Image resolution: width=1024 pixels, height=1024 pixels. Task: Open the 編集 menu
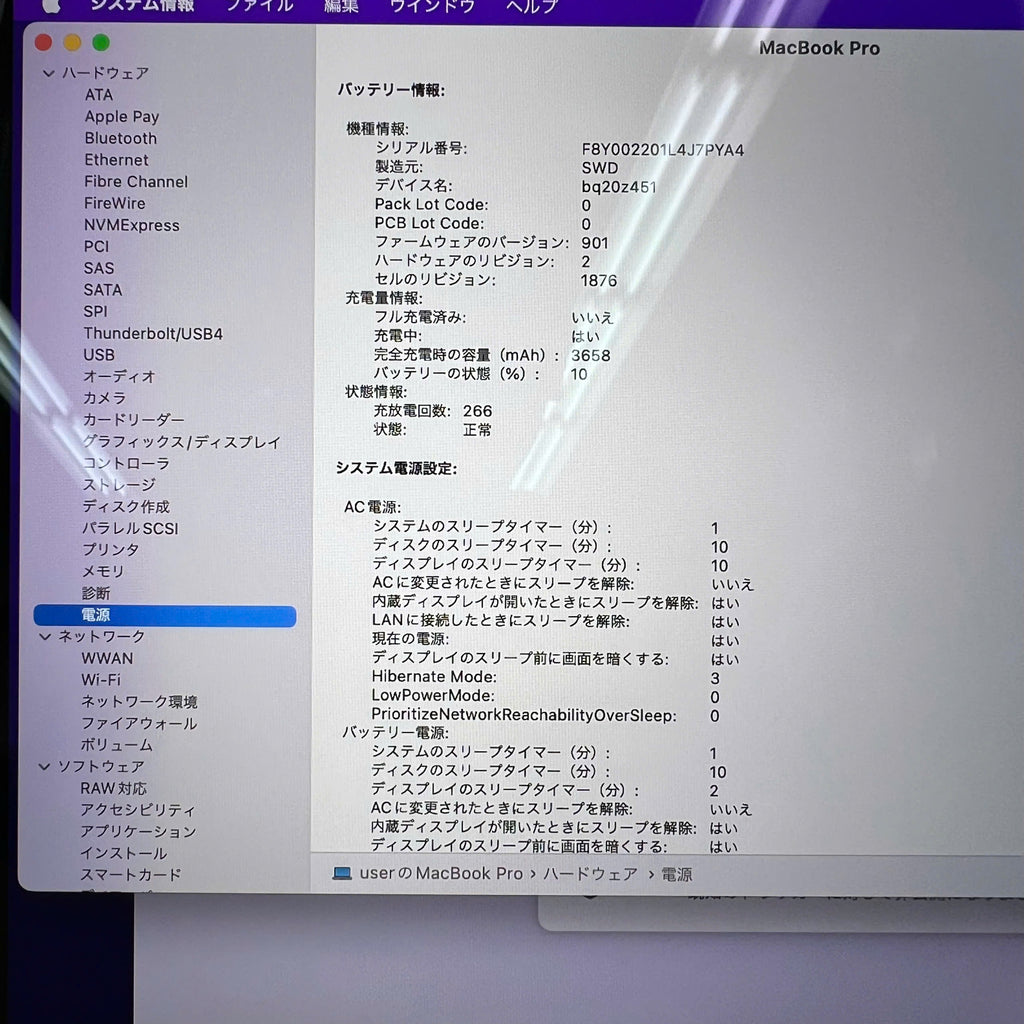pyautogui.click(x=341, y=5)
